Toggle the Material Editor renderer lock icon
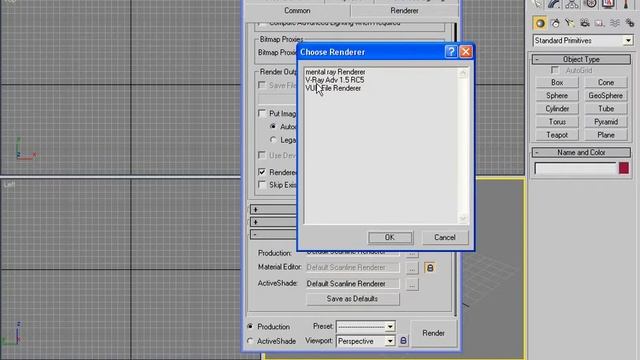Screen dimensions: 640x360 (429, 268)
